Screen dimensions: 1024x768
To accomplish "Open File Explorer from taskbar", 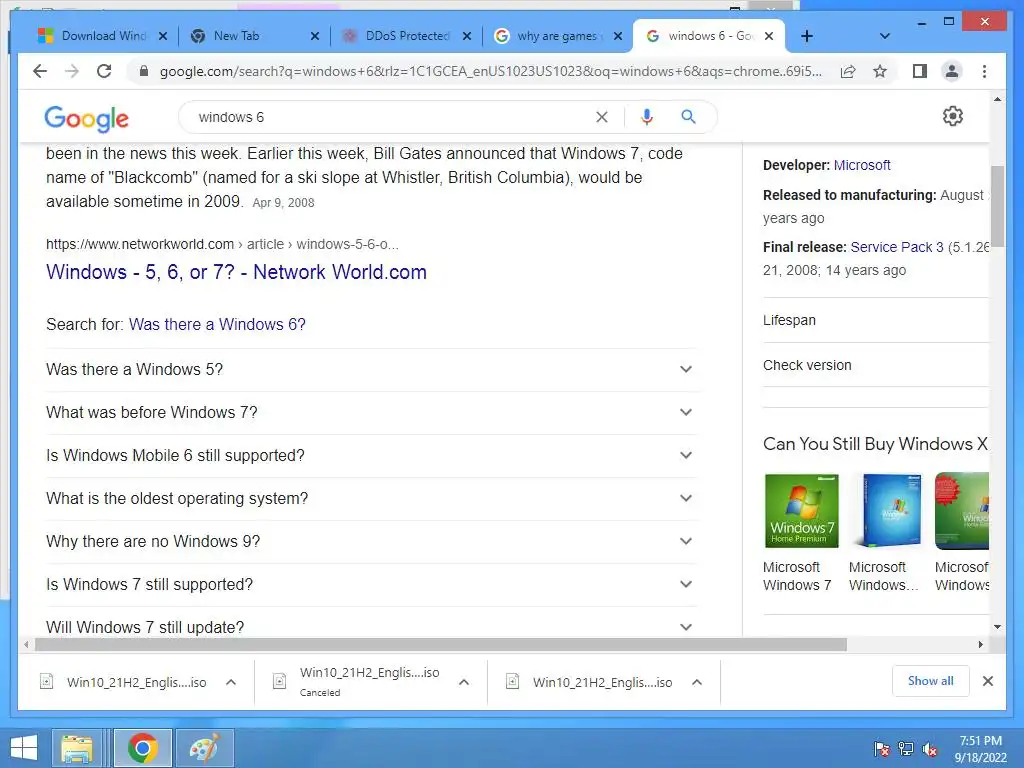I will coord(76,748).
